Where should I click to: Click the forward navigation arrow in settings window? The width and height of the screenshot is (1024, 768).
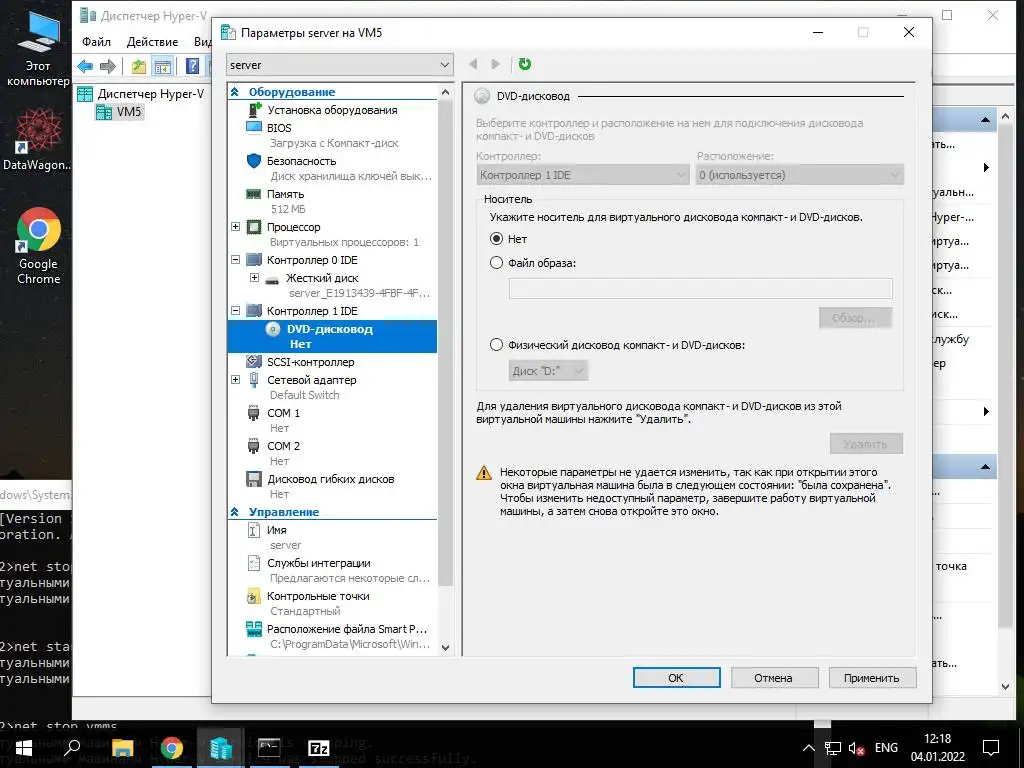click(495, 64)
